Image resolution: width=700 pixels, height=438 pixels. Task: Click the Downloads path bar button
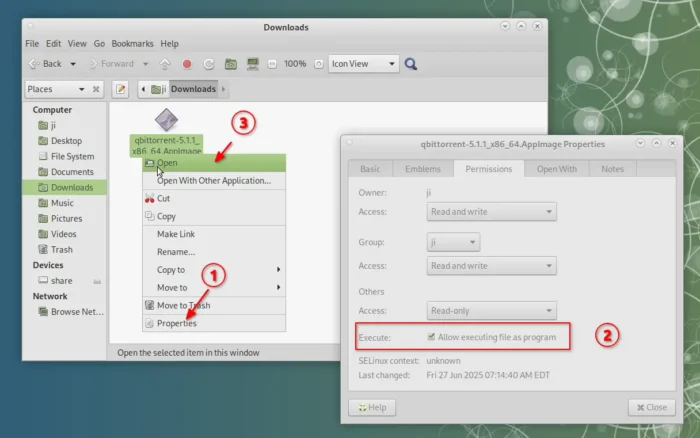(193, 89)
